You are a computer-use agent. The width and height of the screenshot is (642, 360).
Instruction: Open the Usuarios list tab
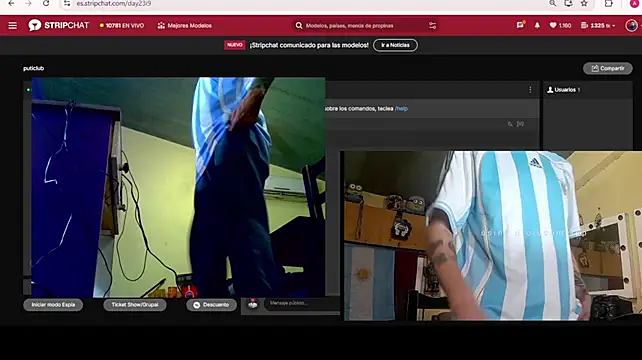pyautogui.click(x=564, y=90)
